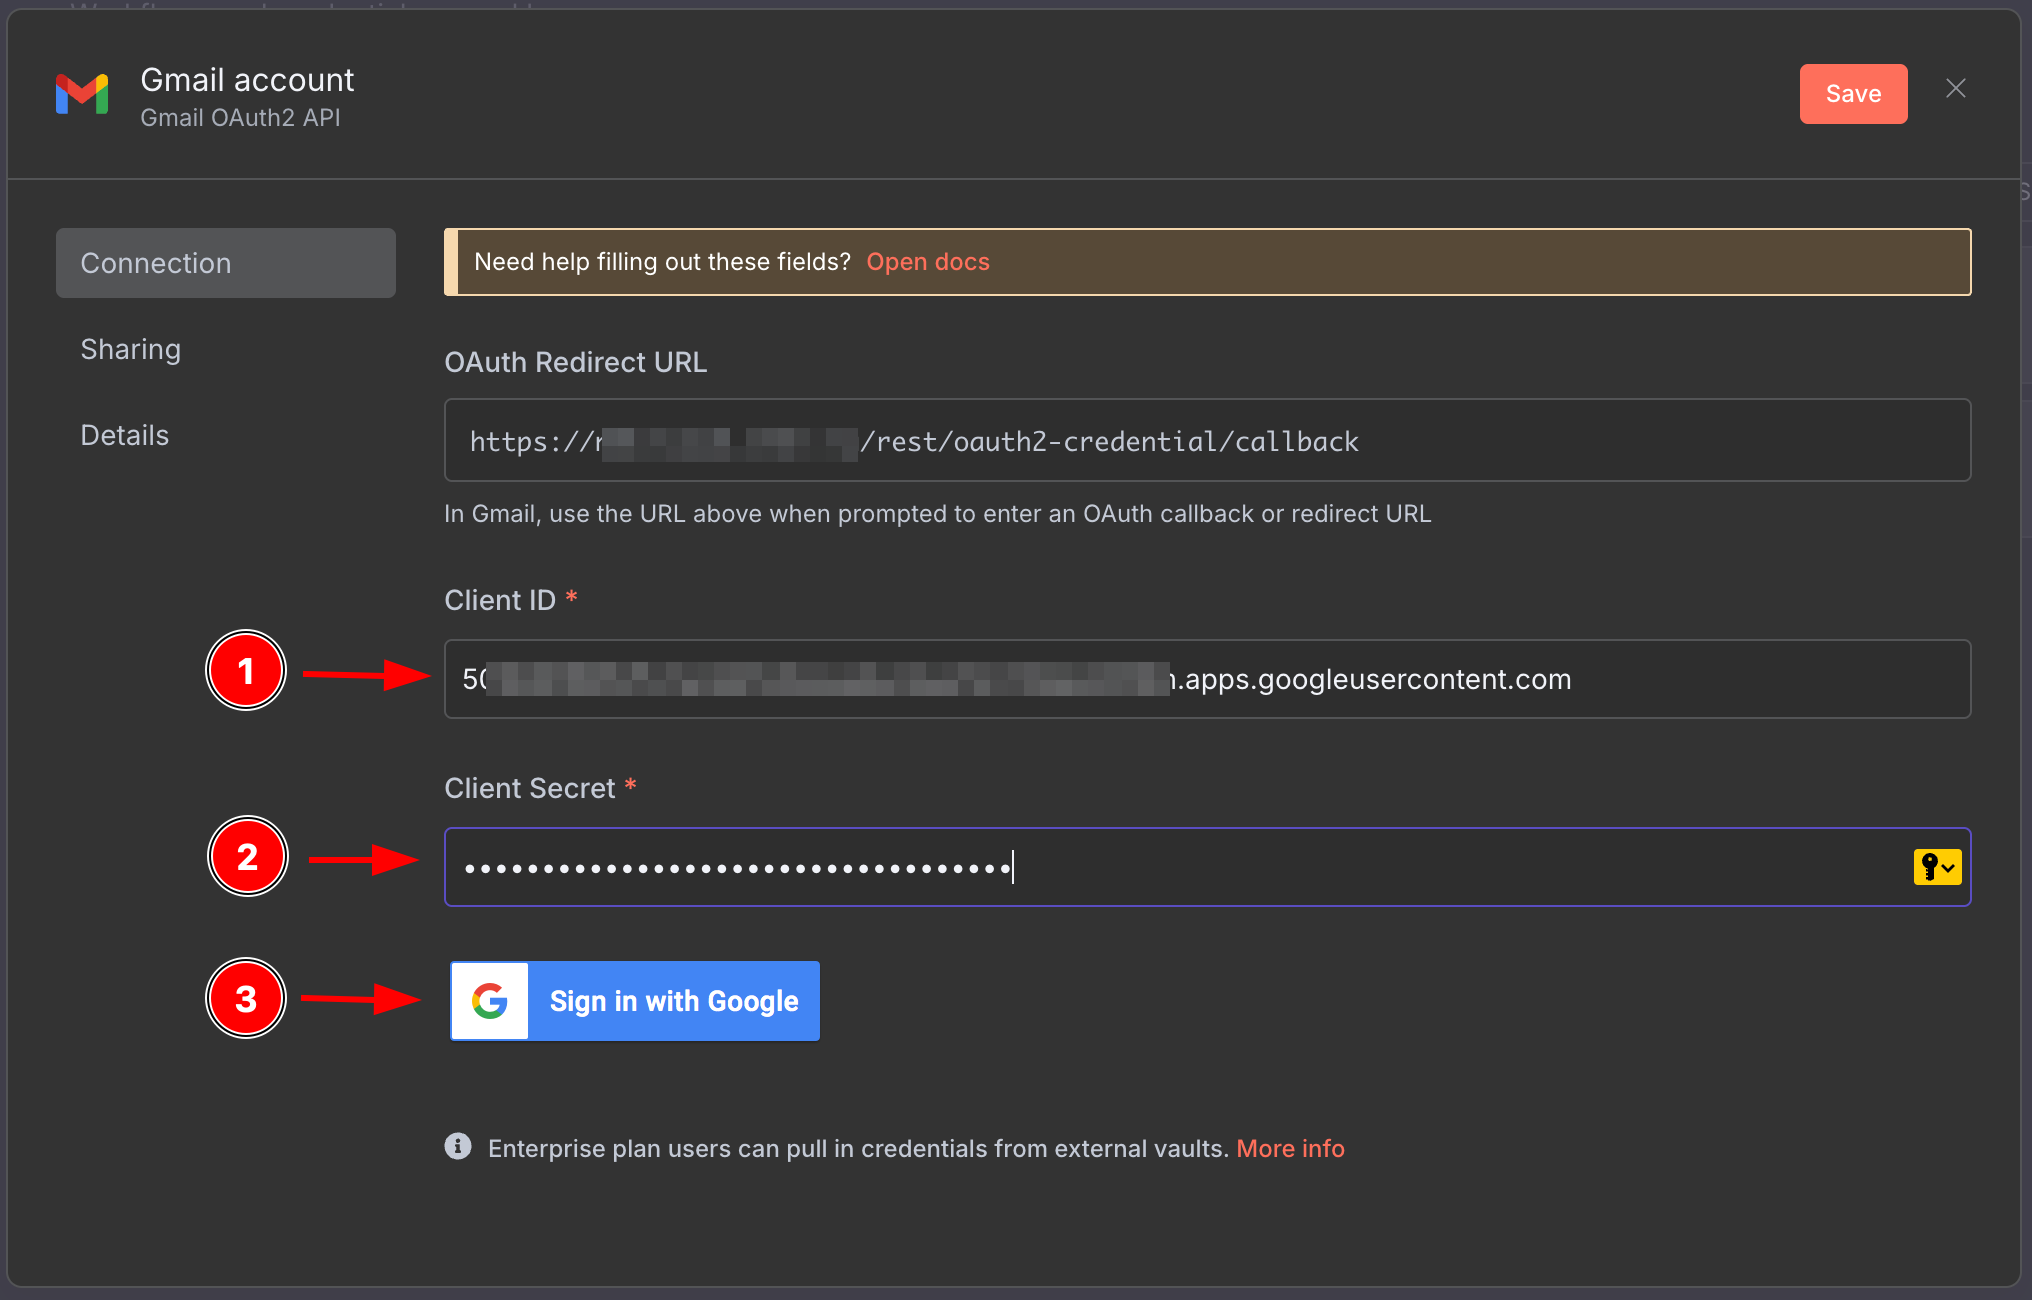Click the 'Client Secret' label

point(530,788)
